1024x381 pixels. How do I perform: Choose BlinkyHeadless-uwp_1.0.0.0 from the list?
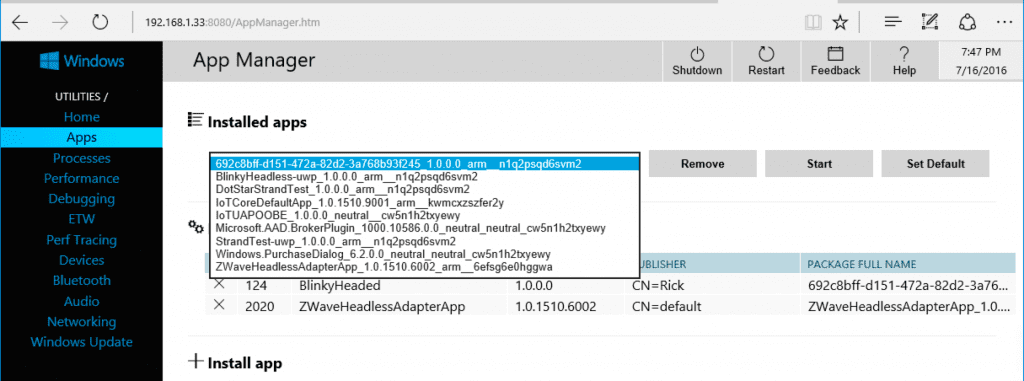(424, 176)
